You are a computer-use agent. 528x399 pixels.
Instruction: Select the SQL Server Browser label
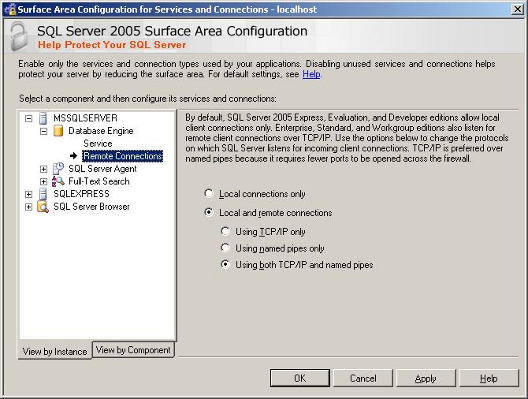point(91,206)
